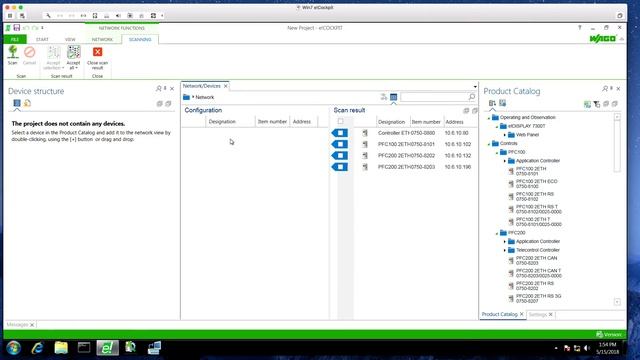Click the blue arrow for PFC200 2ETH 0750-8202 row
Image resolution: width=640 pixels, height=360 pixels.
(340, 156)
